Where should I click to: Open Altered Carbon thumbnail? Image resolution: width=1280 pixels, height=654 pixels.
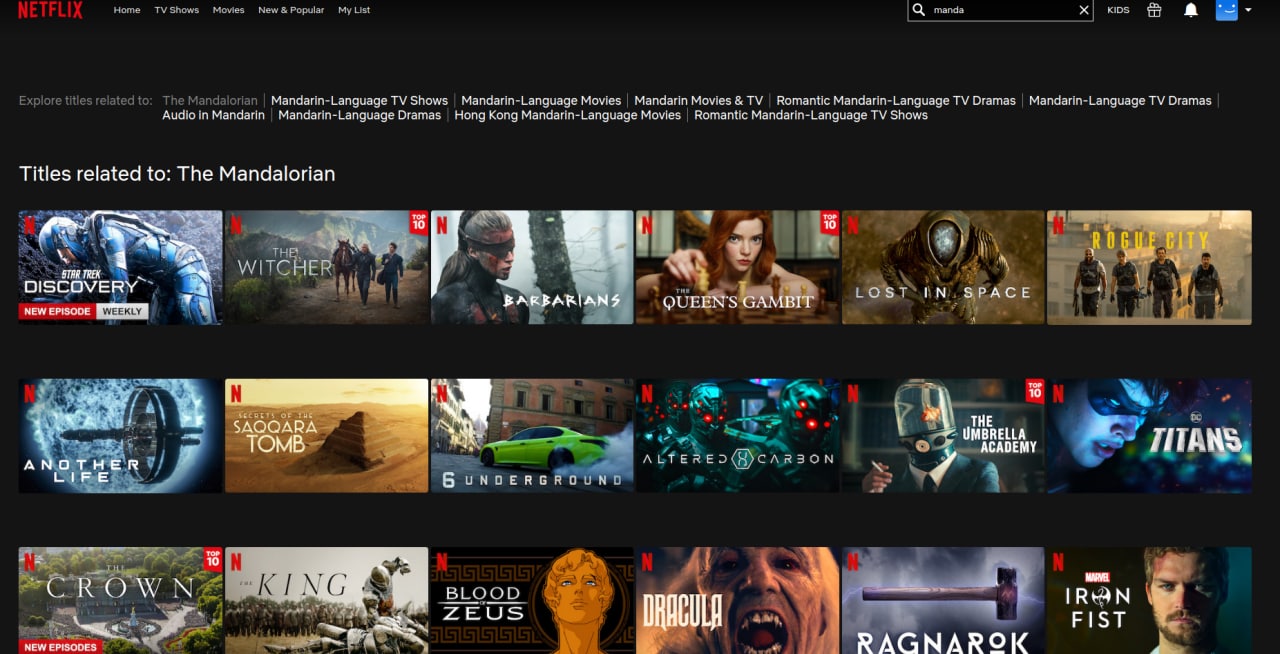[738, 435]
